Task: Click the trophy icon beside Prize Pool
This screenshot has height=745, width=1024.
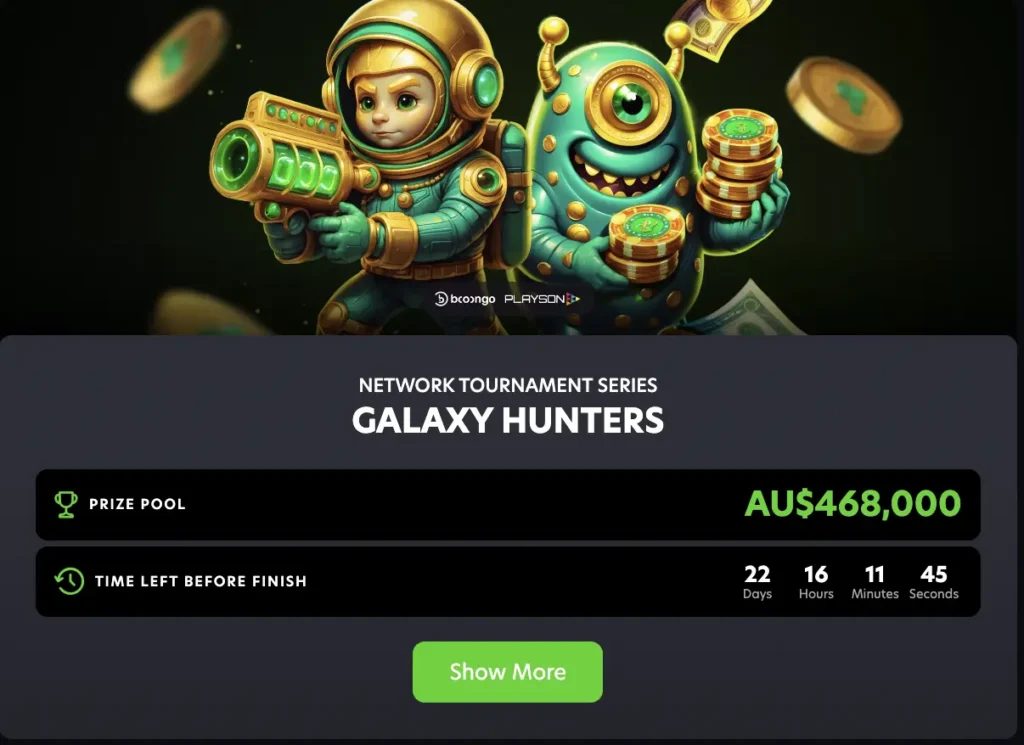Action: coord(66,504)
